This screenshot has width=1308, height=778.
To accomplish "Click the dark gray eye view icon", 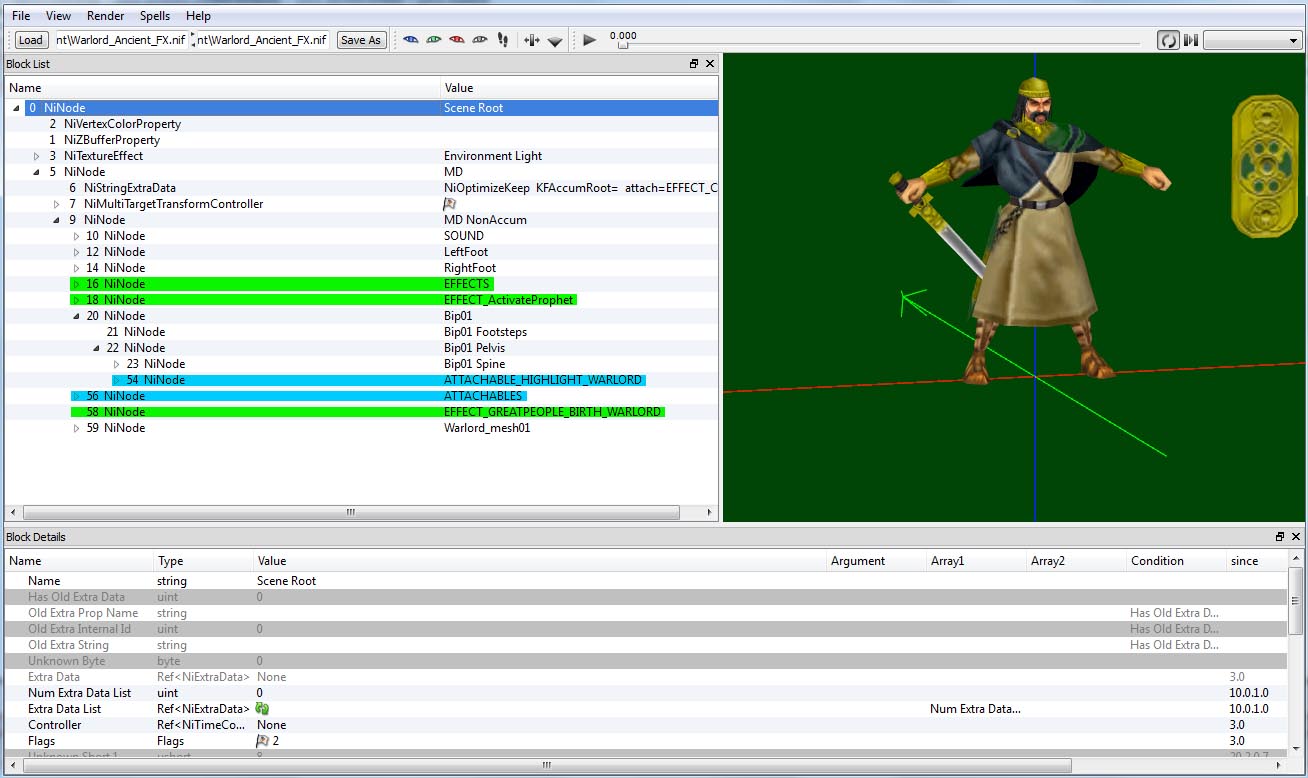I will (479, 40).
